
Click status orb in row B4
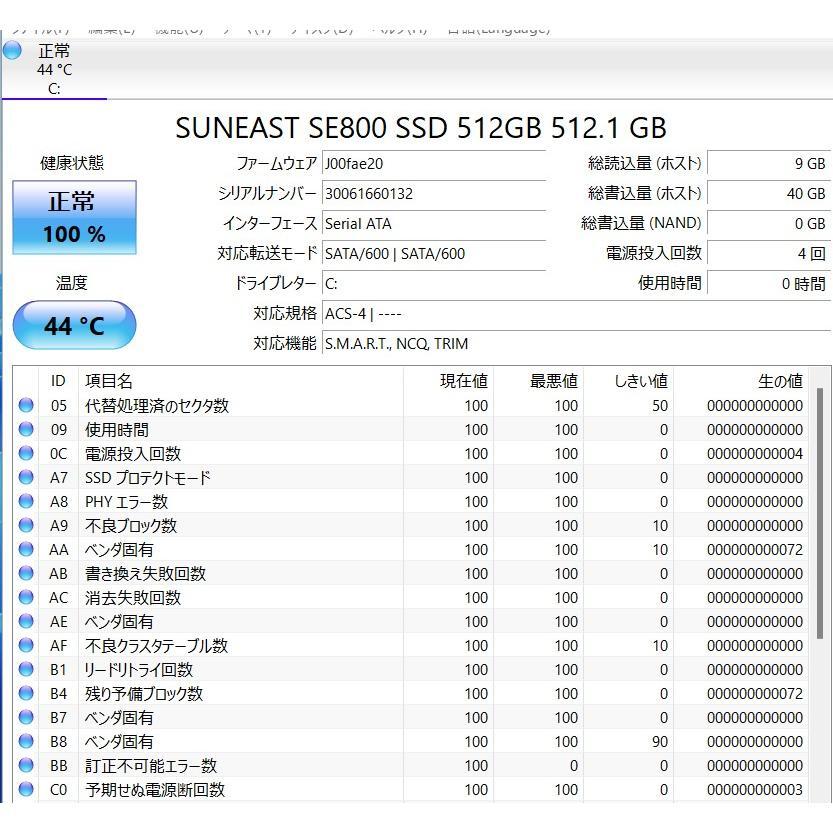[26, 693]
